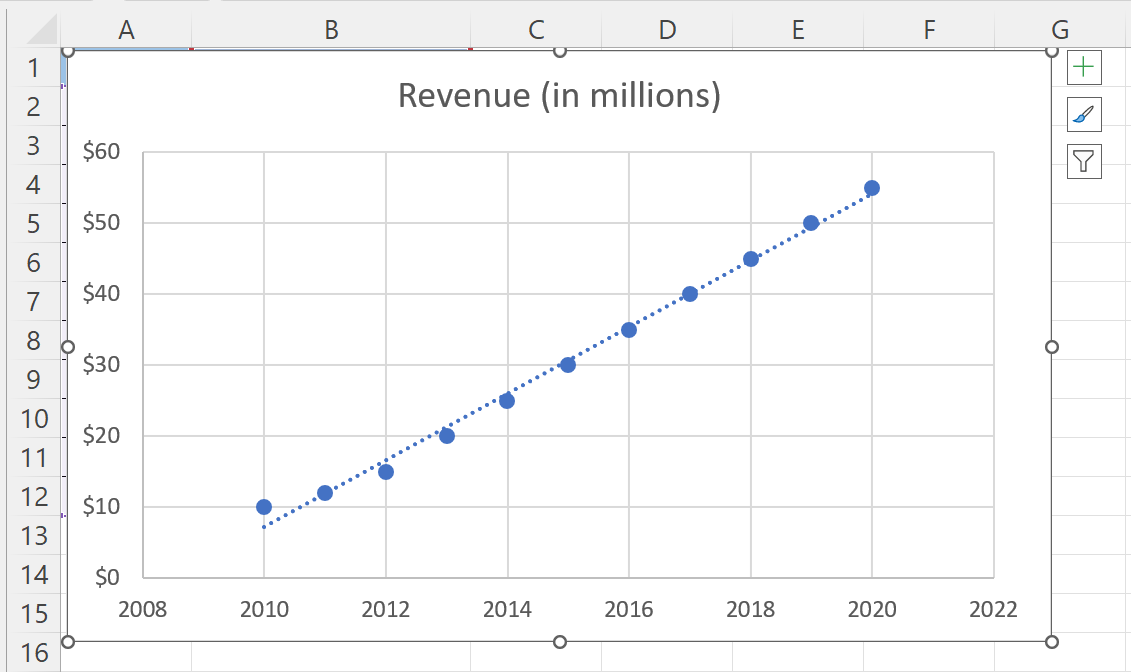
Task: Select the chart title Revenue (in millions)
Action: pyautogui.click(x=560, y=96)
